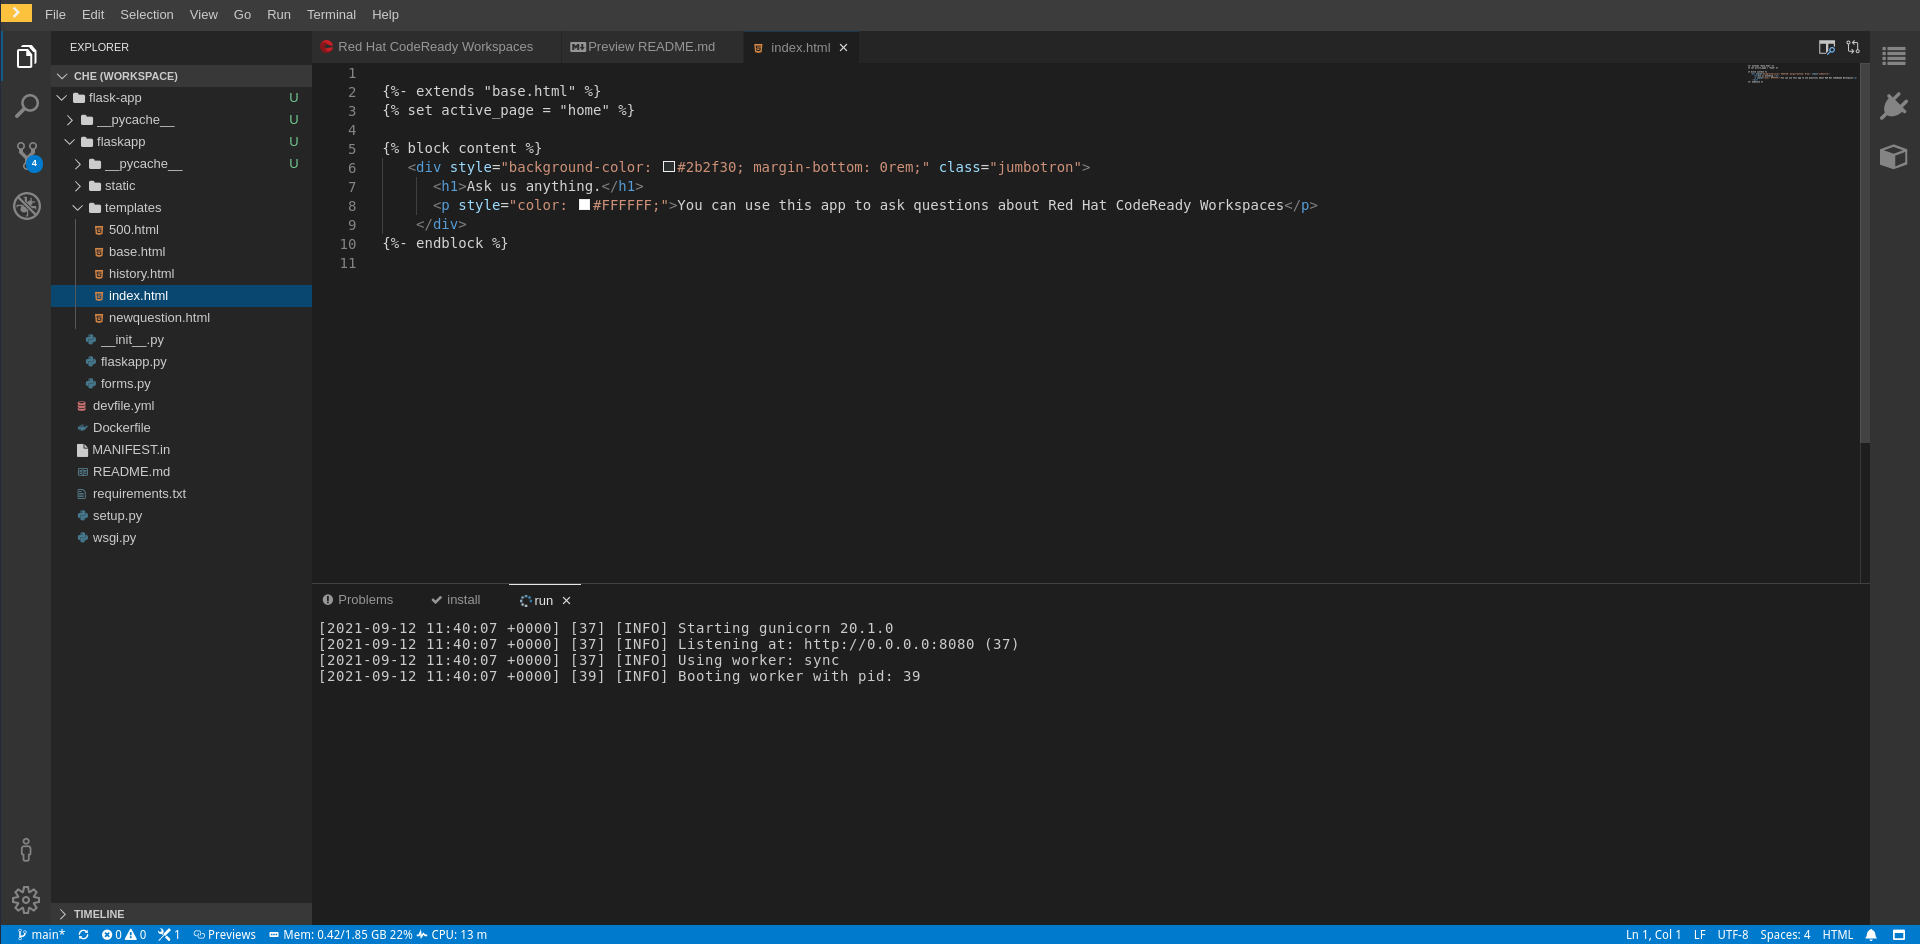Expand the static folder
The width and height of the screenshot is (1920, 944).
[x=119, y=186]
